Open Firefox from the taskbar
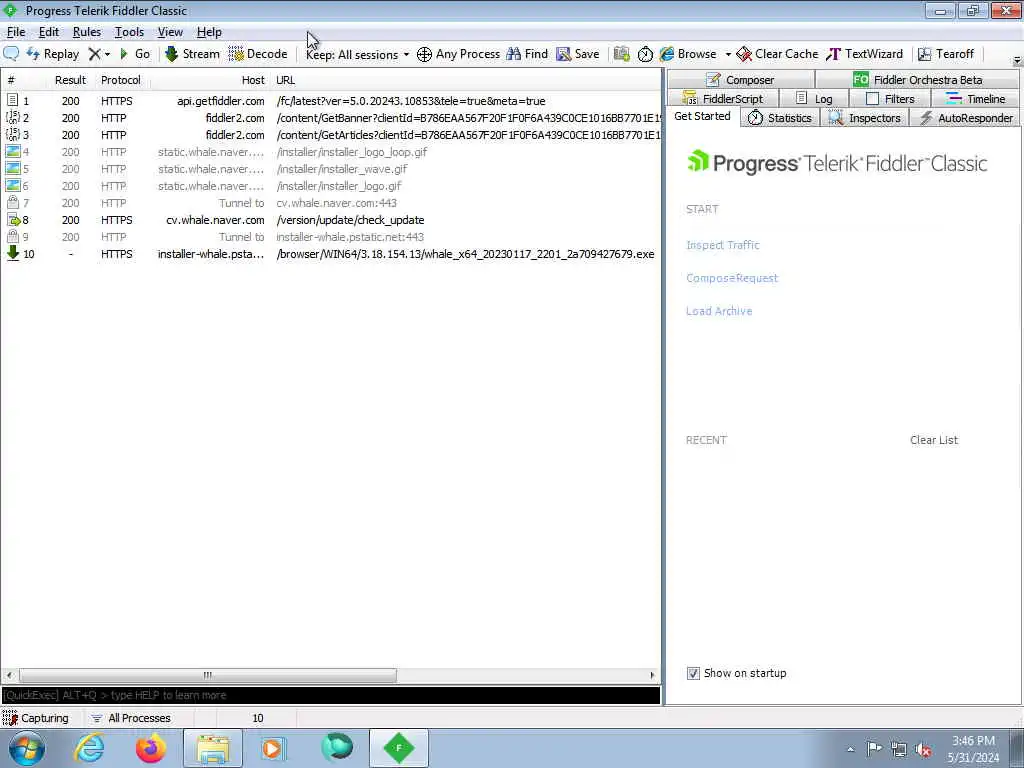1024x768 pixels. coord(151,748)
